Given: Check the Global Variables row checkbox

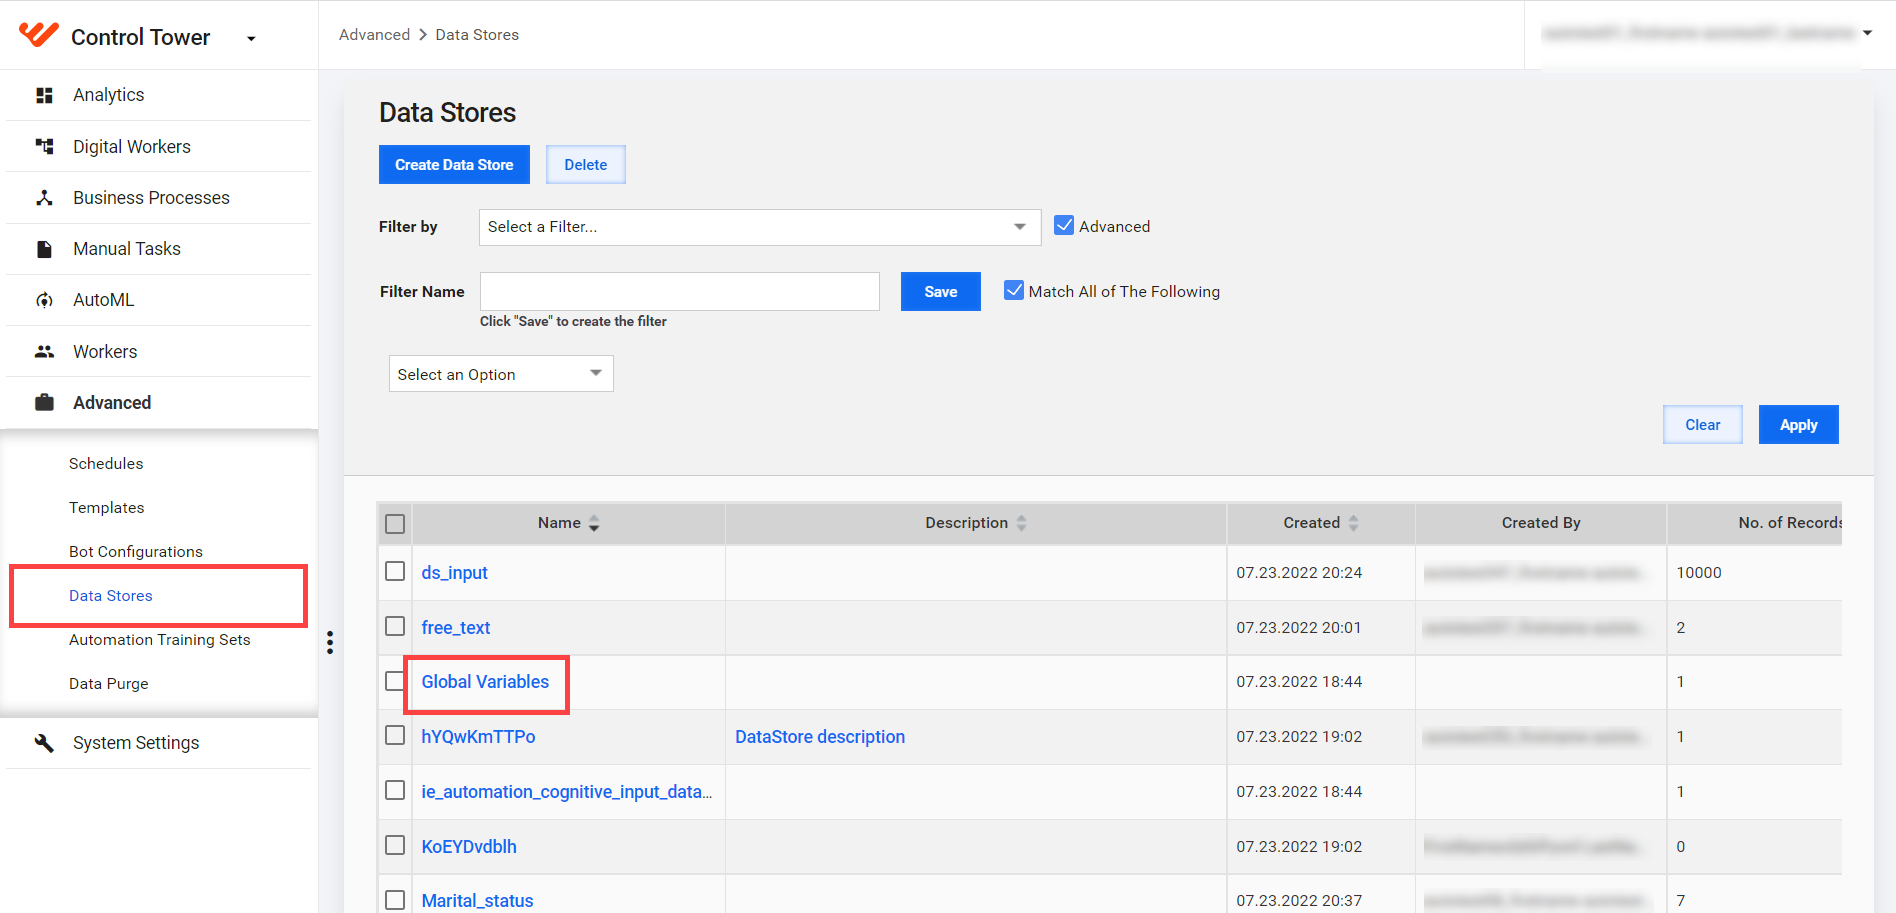Looking at the screenshot, I should pos(395,681).
